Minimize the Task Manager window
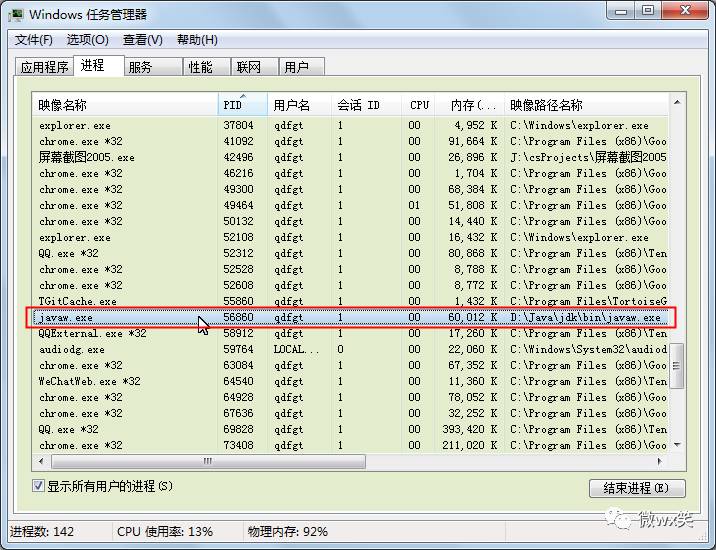The image size is (716, 550). tap(621, 11)
